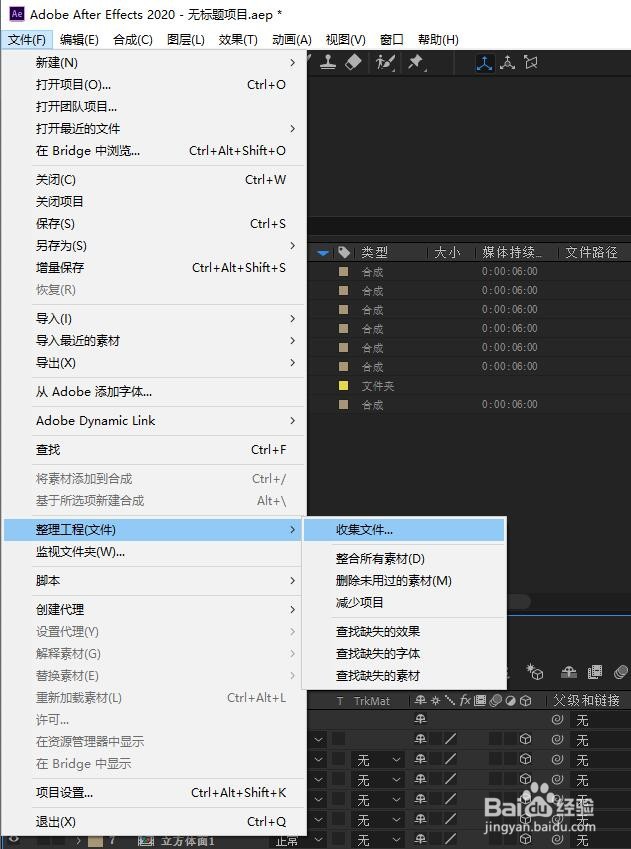The height and width of the screenshot is (849, 631).
Task: Click the Adjustment Layer column header icon
Action: coord(510,701)
